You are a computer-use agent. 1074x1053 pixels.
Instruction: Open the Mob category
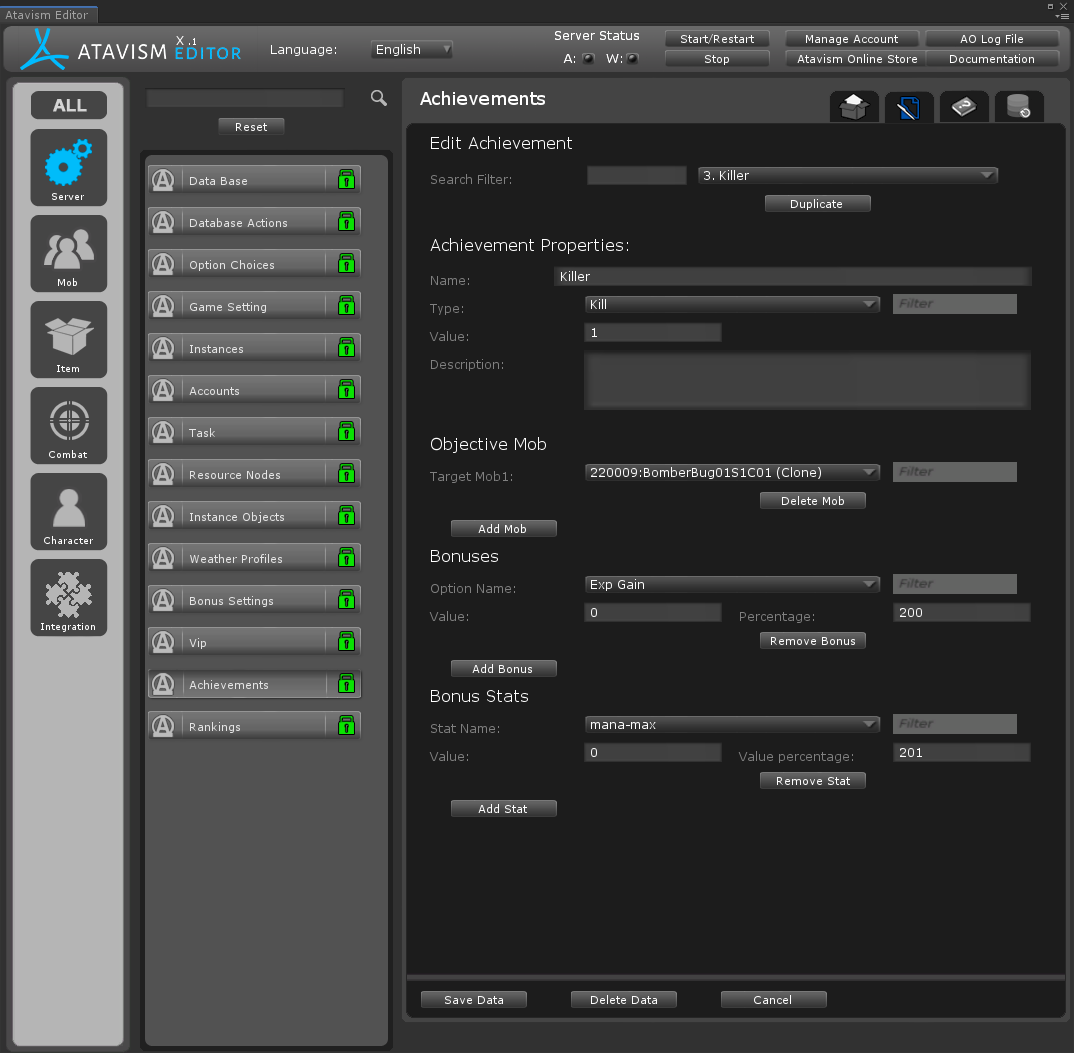[68, 252]
